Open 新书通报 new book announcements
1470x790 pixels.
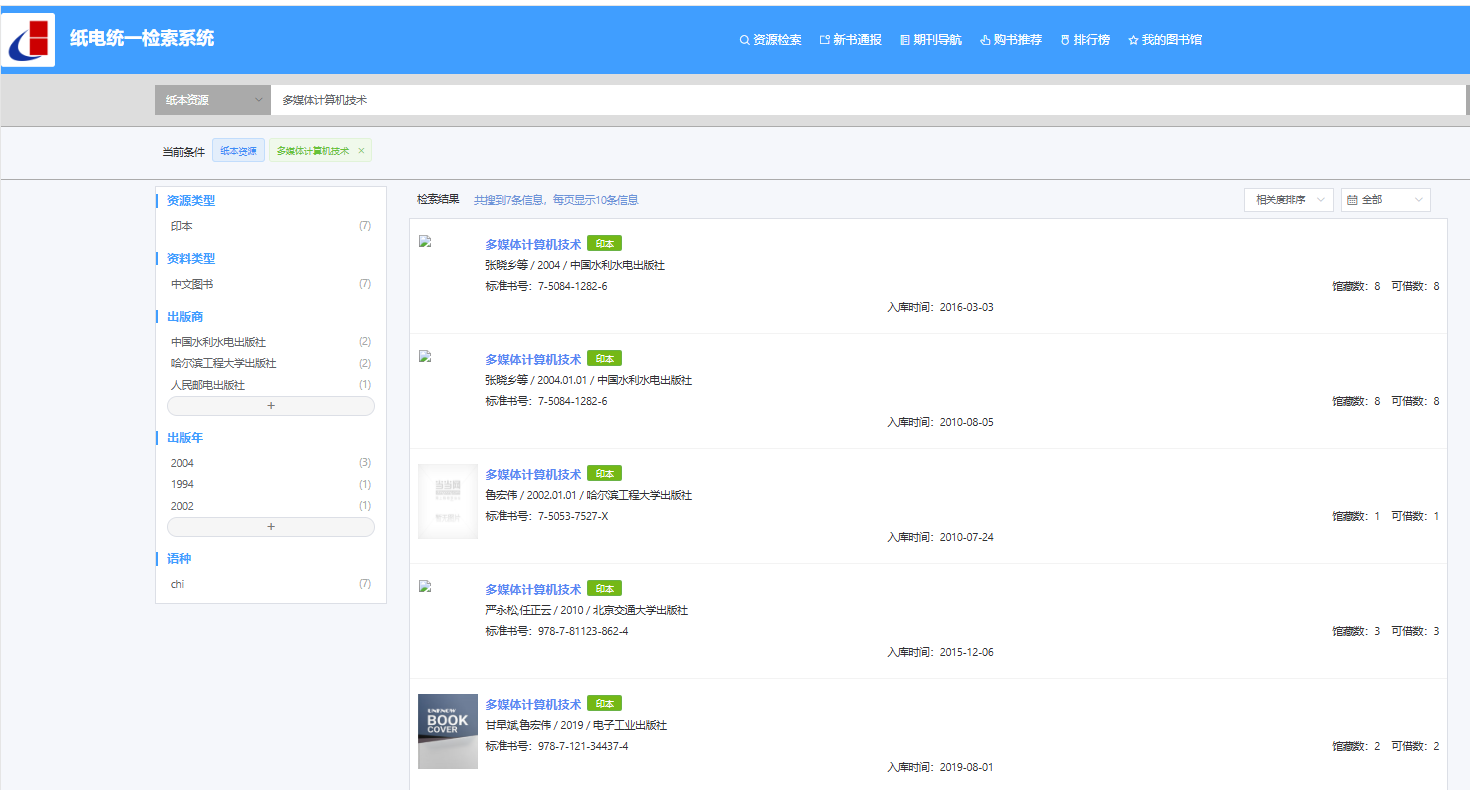coord(850,40)
